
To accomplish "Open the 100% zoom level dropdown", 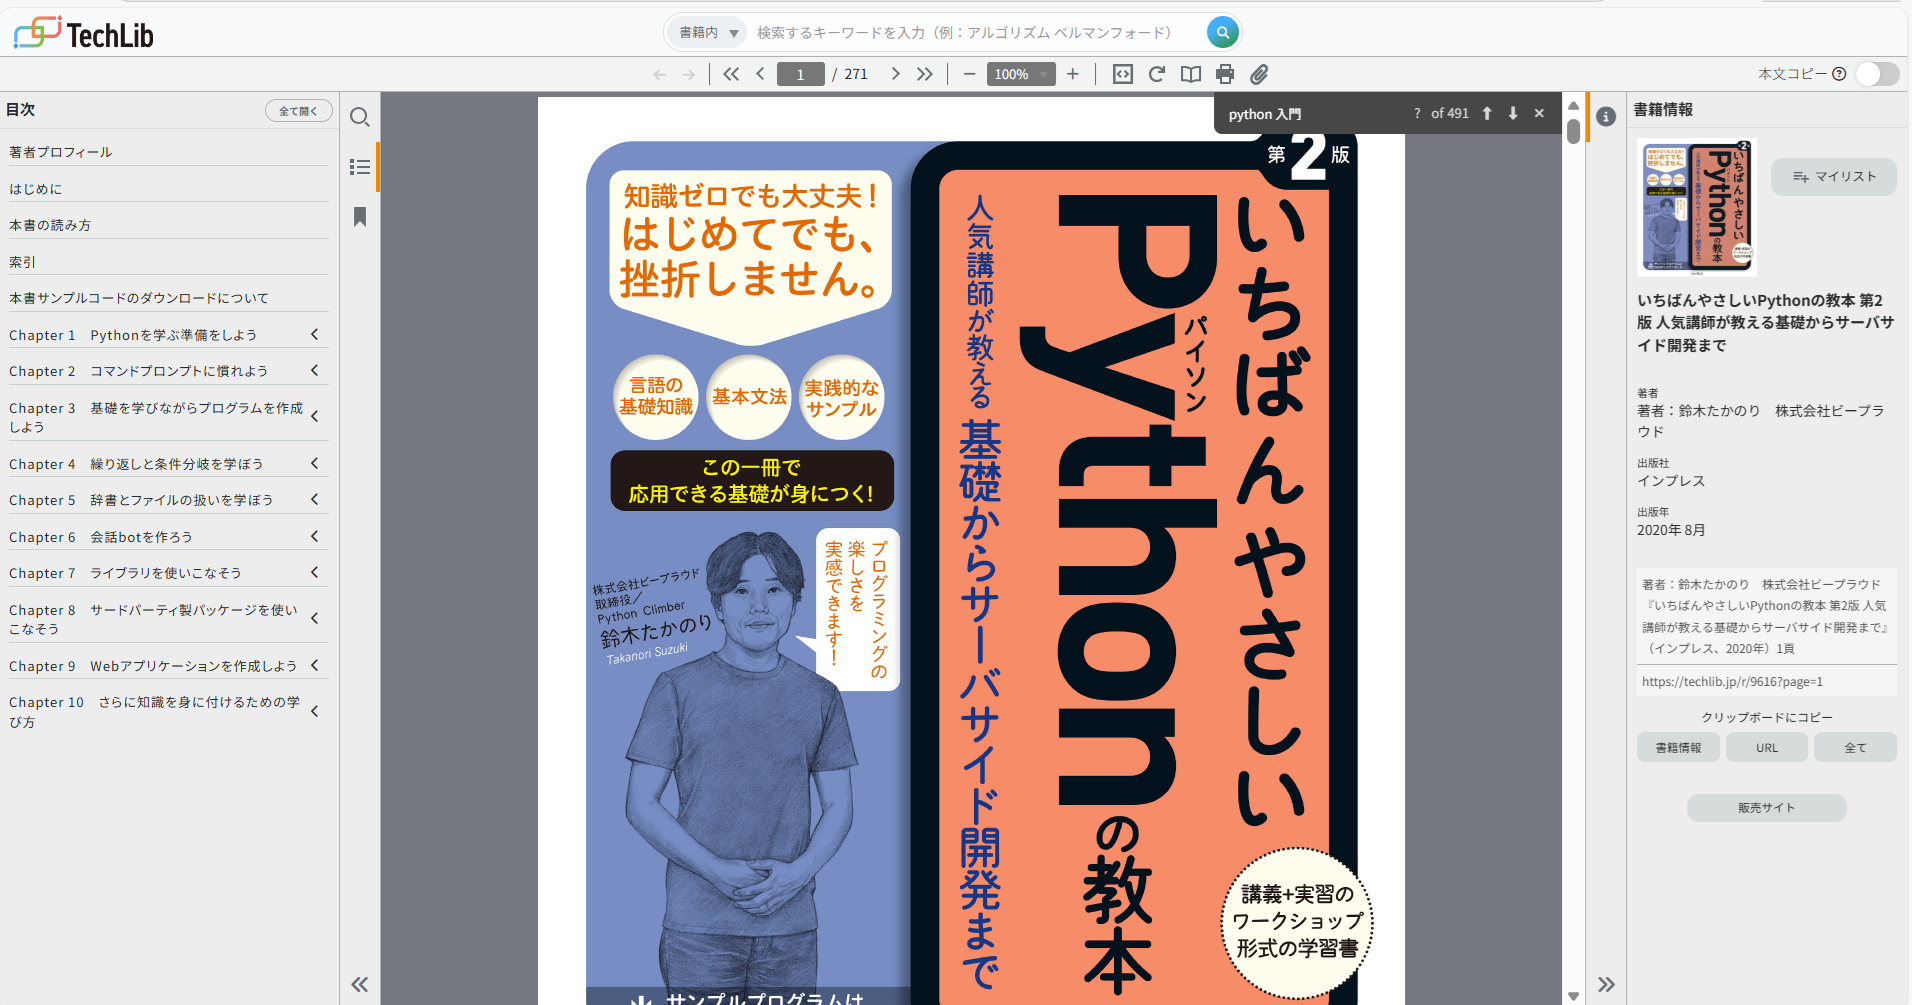I will click(x=1021, y=74).
